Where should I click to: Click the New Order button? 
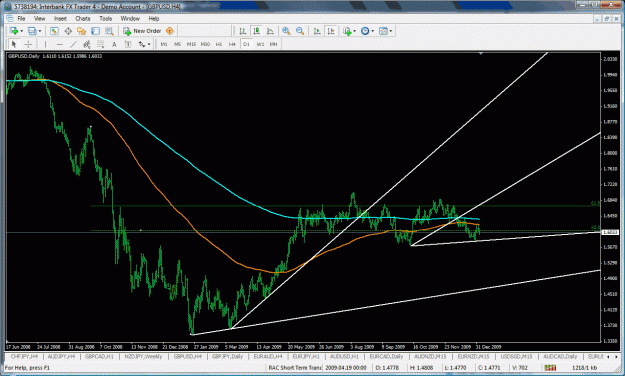pyautogui.click(x=142, y=31)
